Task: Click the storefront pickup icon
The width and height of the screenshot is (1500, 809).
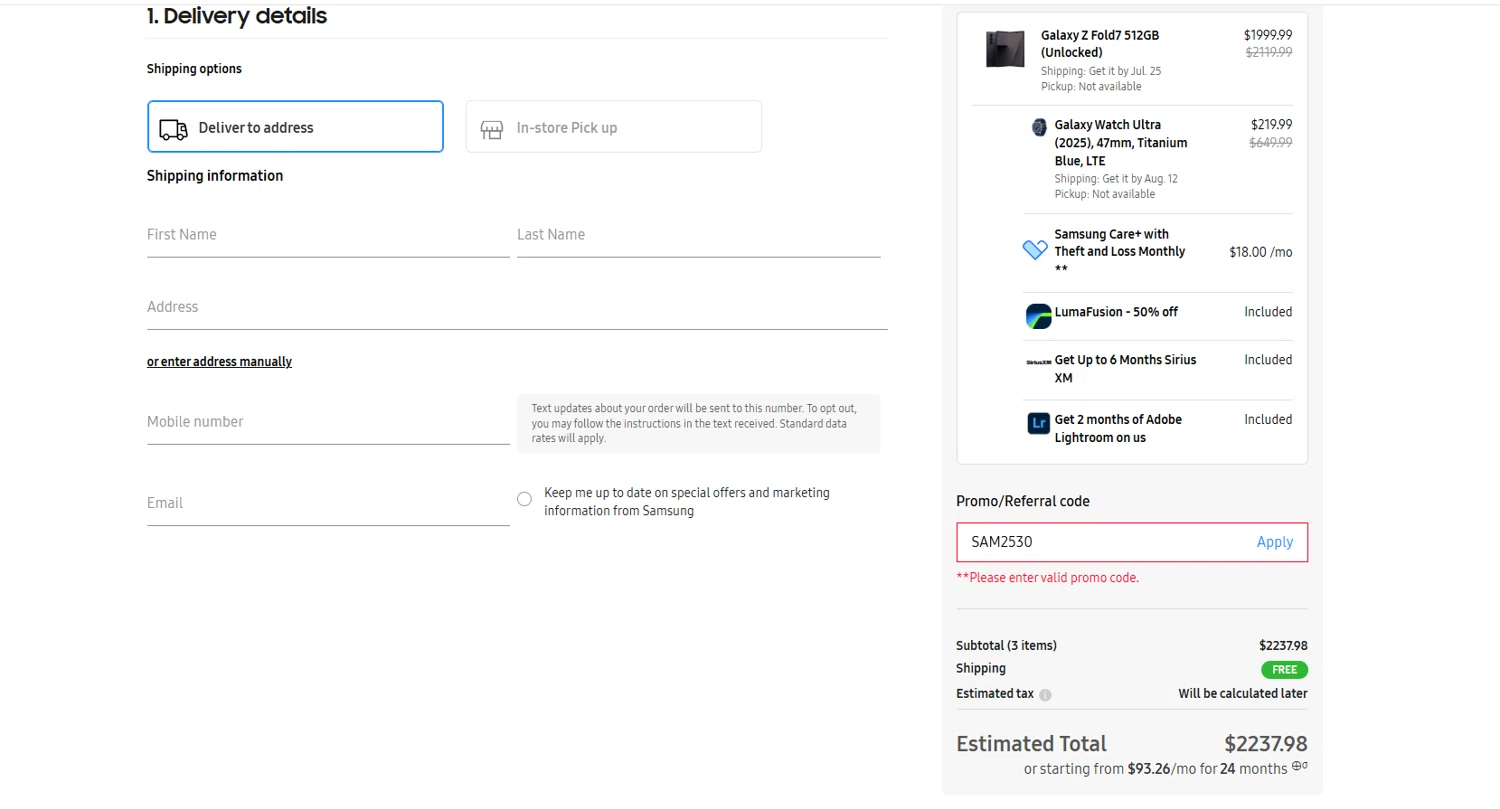Action: 491,129
